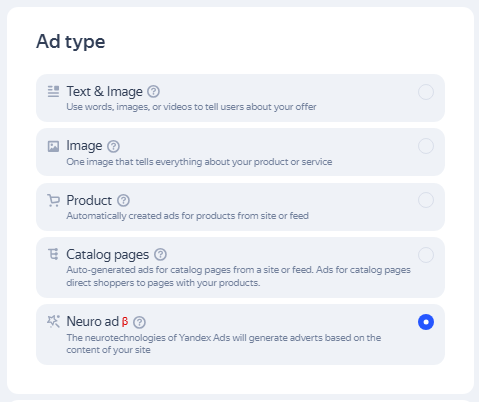Click the Text & Image layout icon
The image size is (479, 402).
[53, 92]
